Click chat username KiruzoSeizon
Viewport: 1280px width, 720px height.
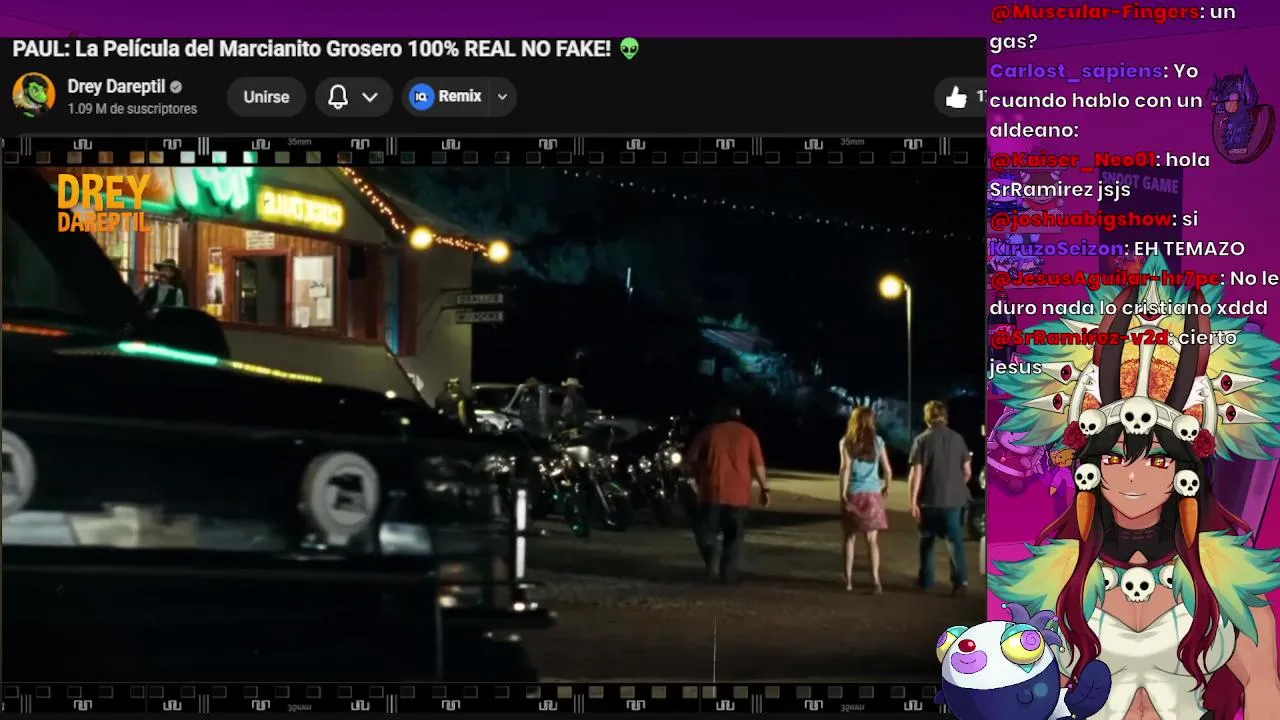[1057, 249]
